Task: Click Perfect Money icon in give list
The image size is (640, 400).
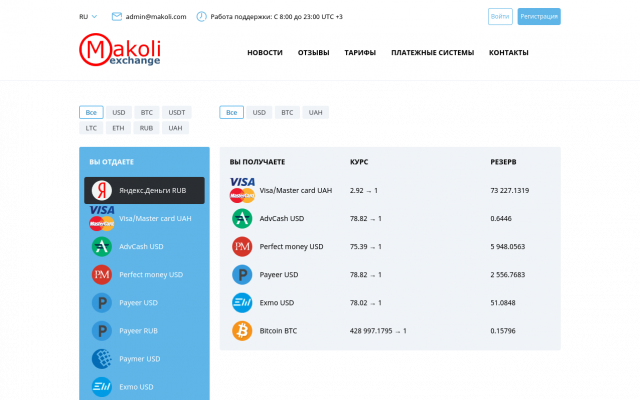Action: (x=102, y=275)
